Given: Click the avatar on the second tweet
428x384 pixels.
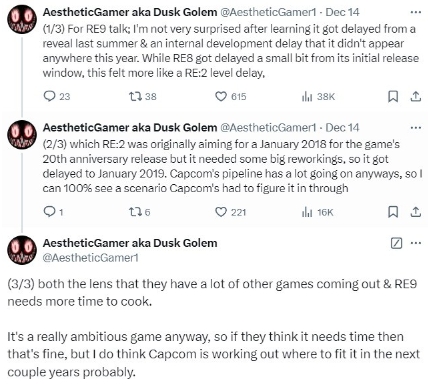Looking at the screenshot, I should pyautogui.click(x=22, y=134).
